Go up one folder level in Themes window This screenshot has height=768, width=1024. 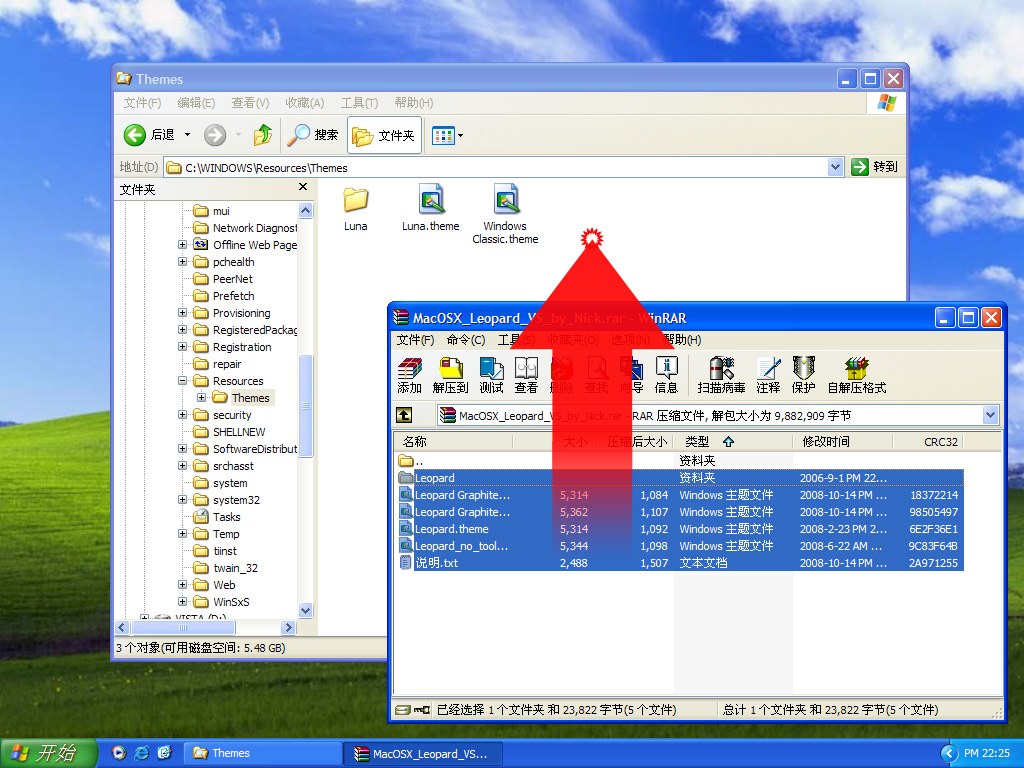tap(263, 135)
